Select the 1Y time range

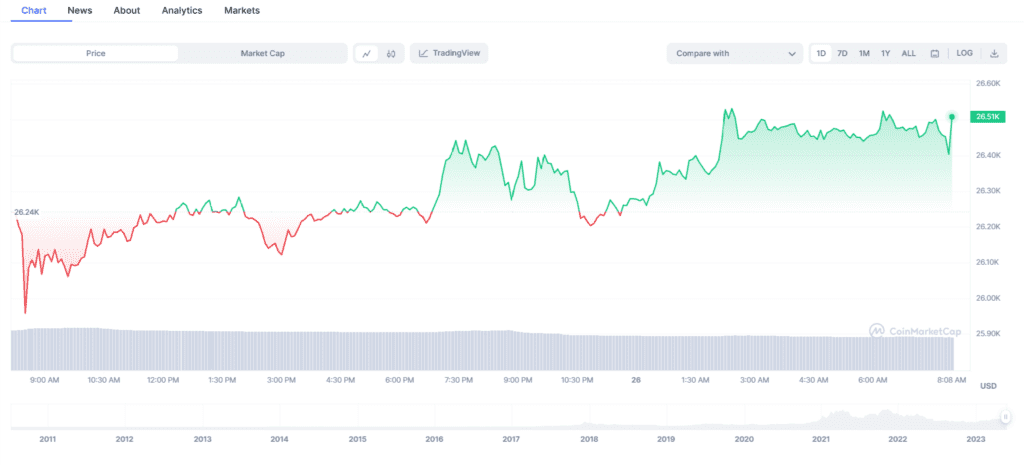(x=886, y=54)
